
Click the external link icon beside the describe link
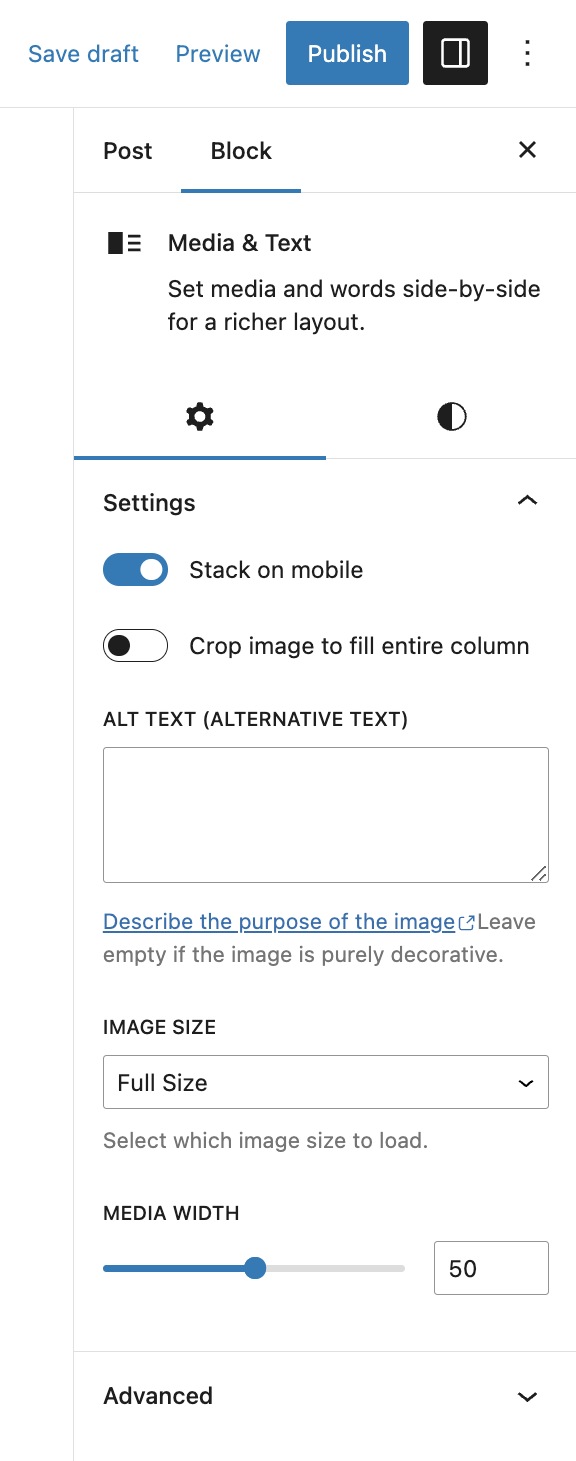(465, 921)
